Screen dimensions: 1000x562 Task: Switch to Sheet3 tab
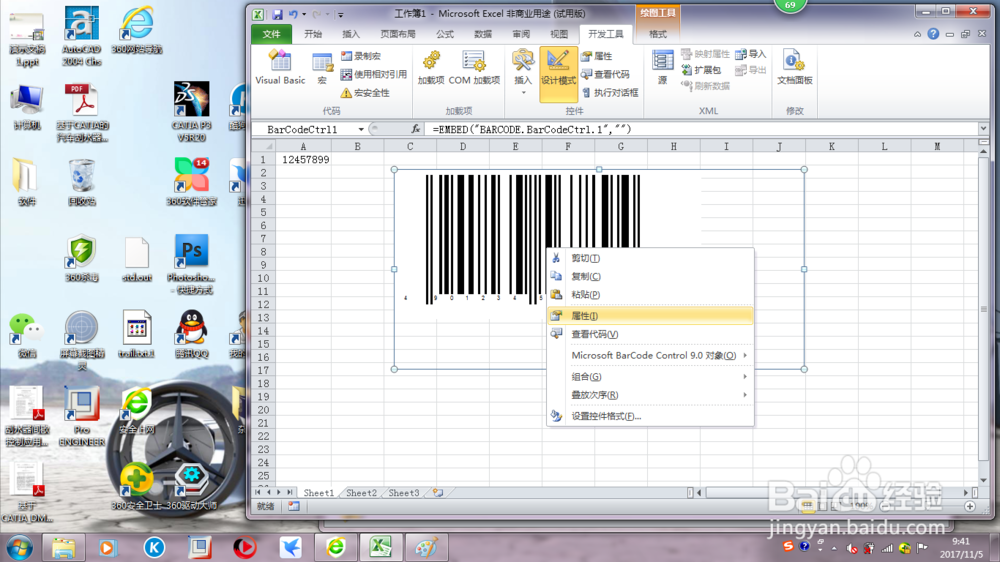coord(404,493)
